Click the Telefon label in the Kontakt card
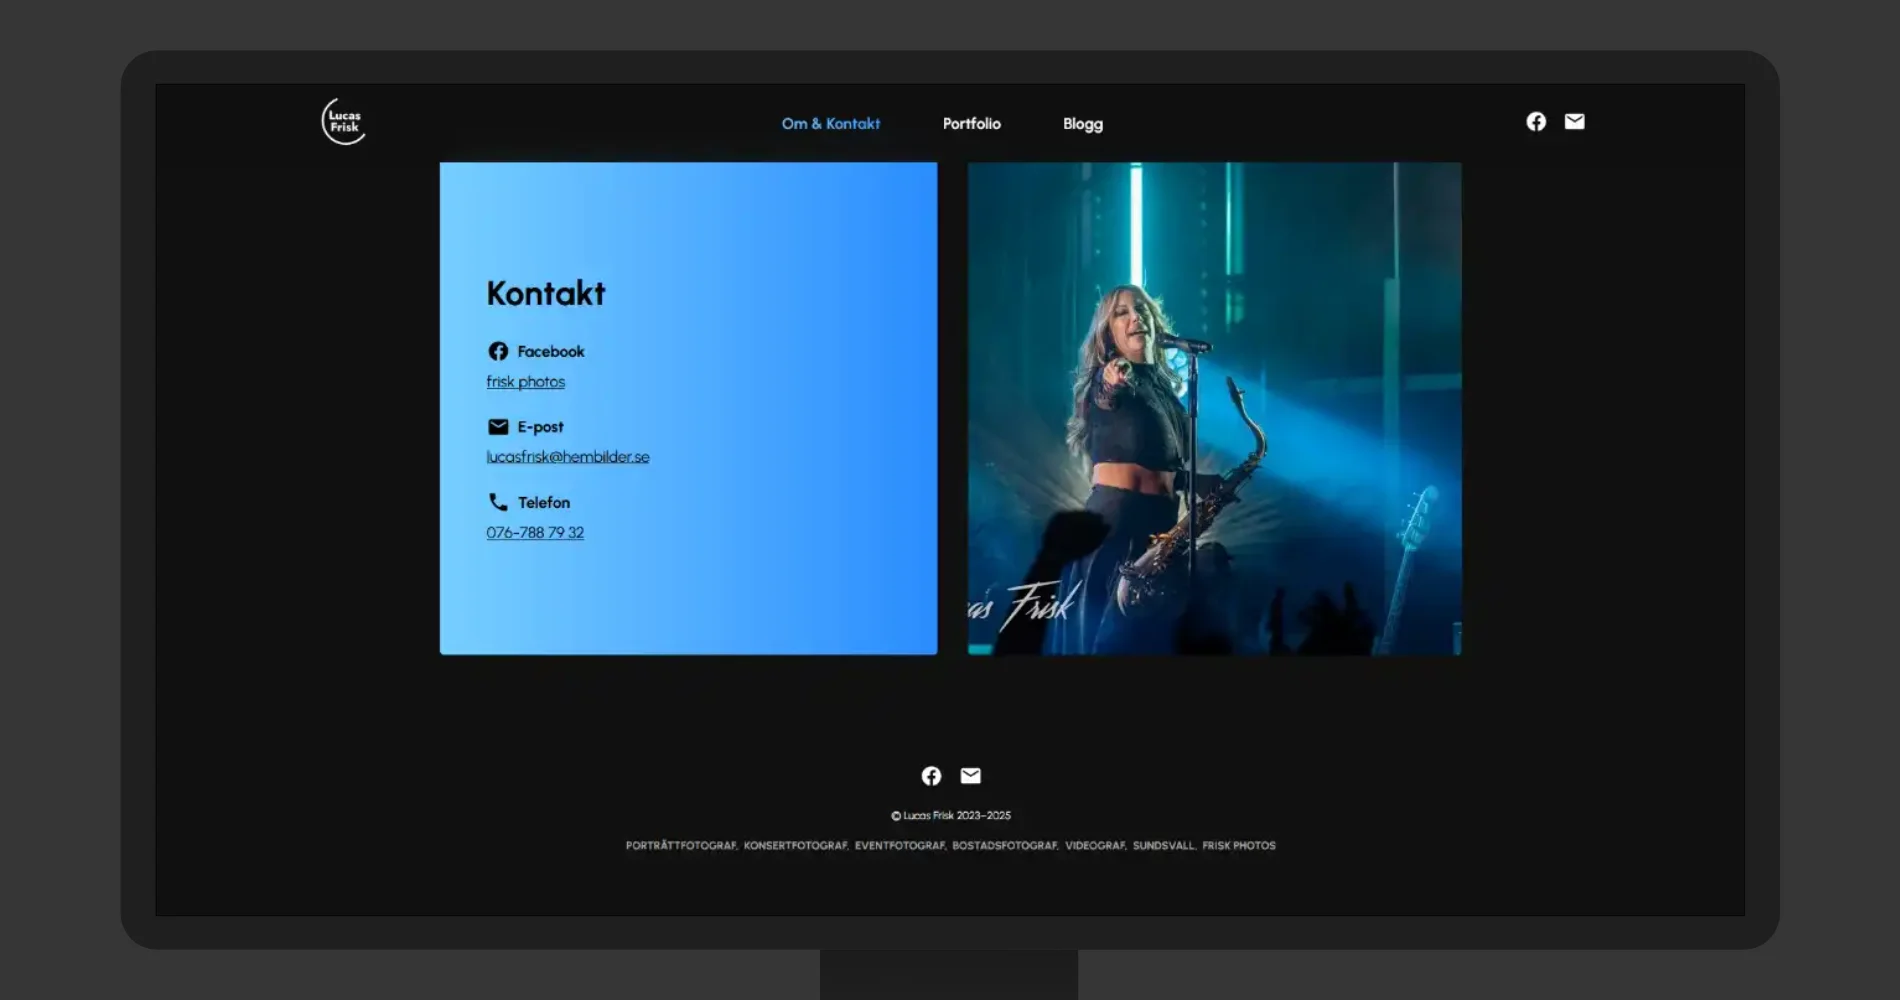1900x1000 pixels. coord(543,503)
